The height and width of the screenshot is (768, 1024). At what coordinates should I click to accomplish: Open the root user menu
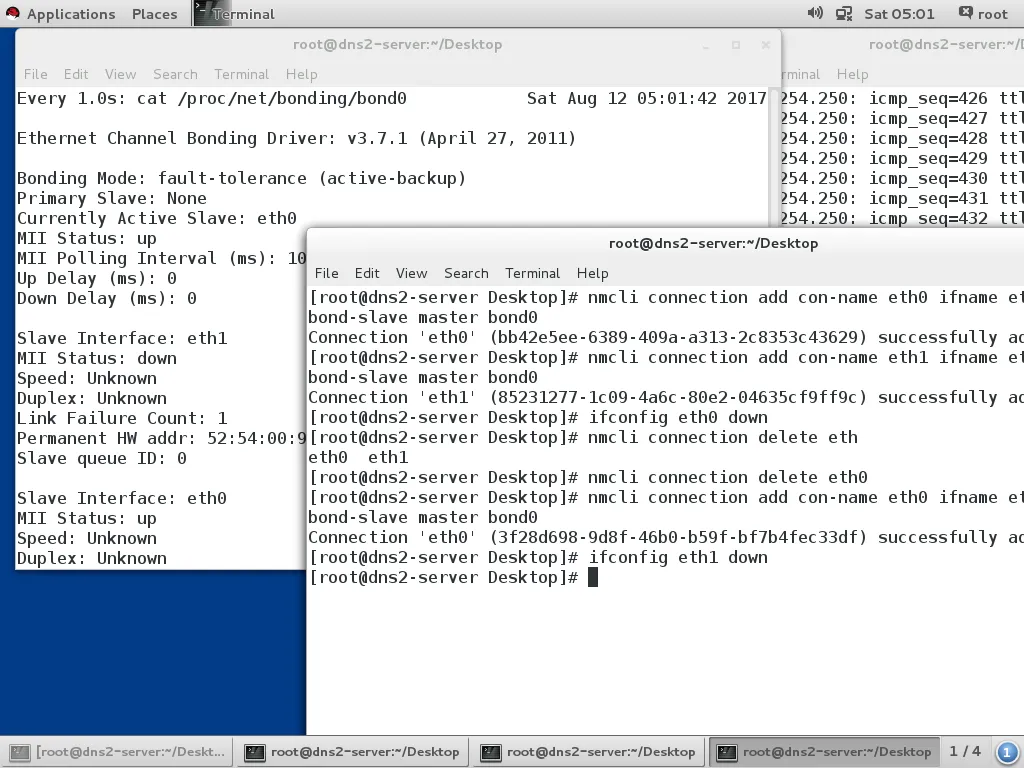(x=984, y=14)
